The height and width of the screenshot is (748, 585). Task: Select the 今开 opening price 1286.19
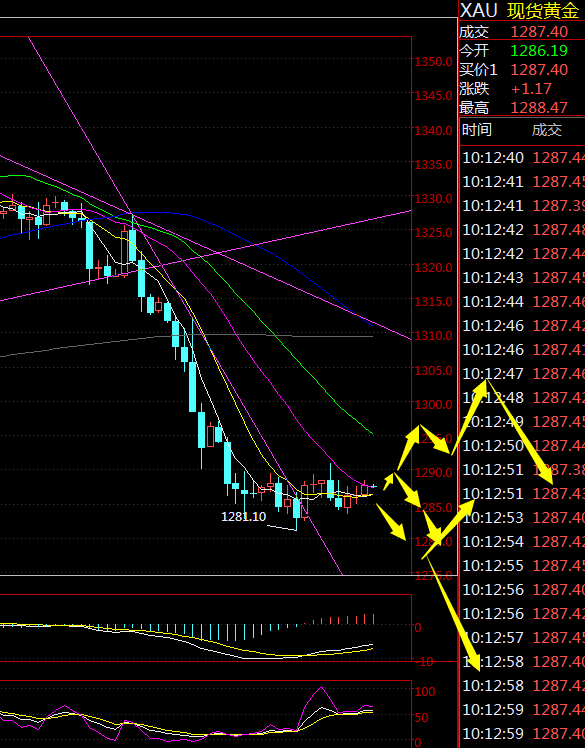click(539, 51)
